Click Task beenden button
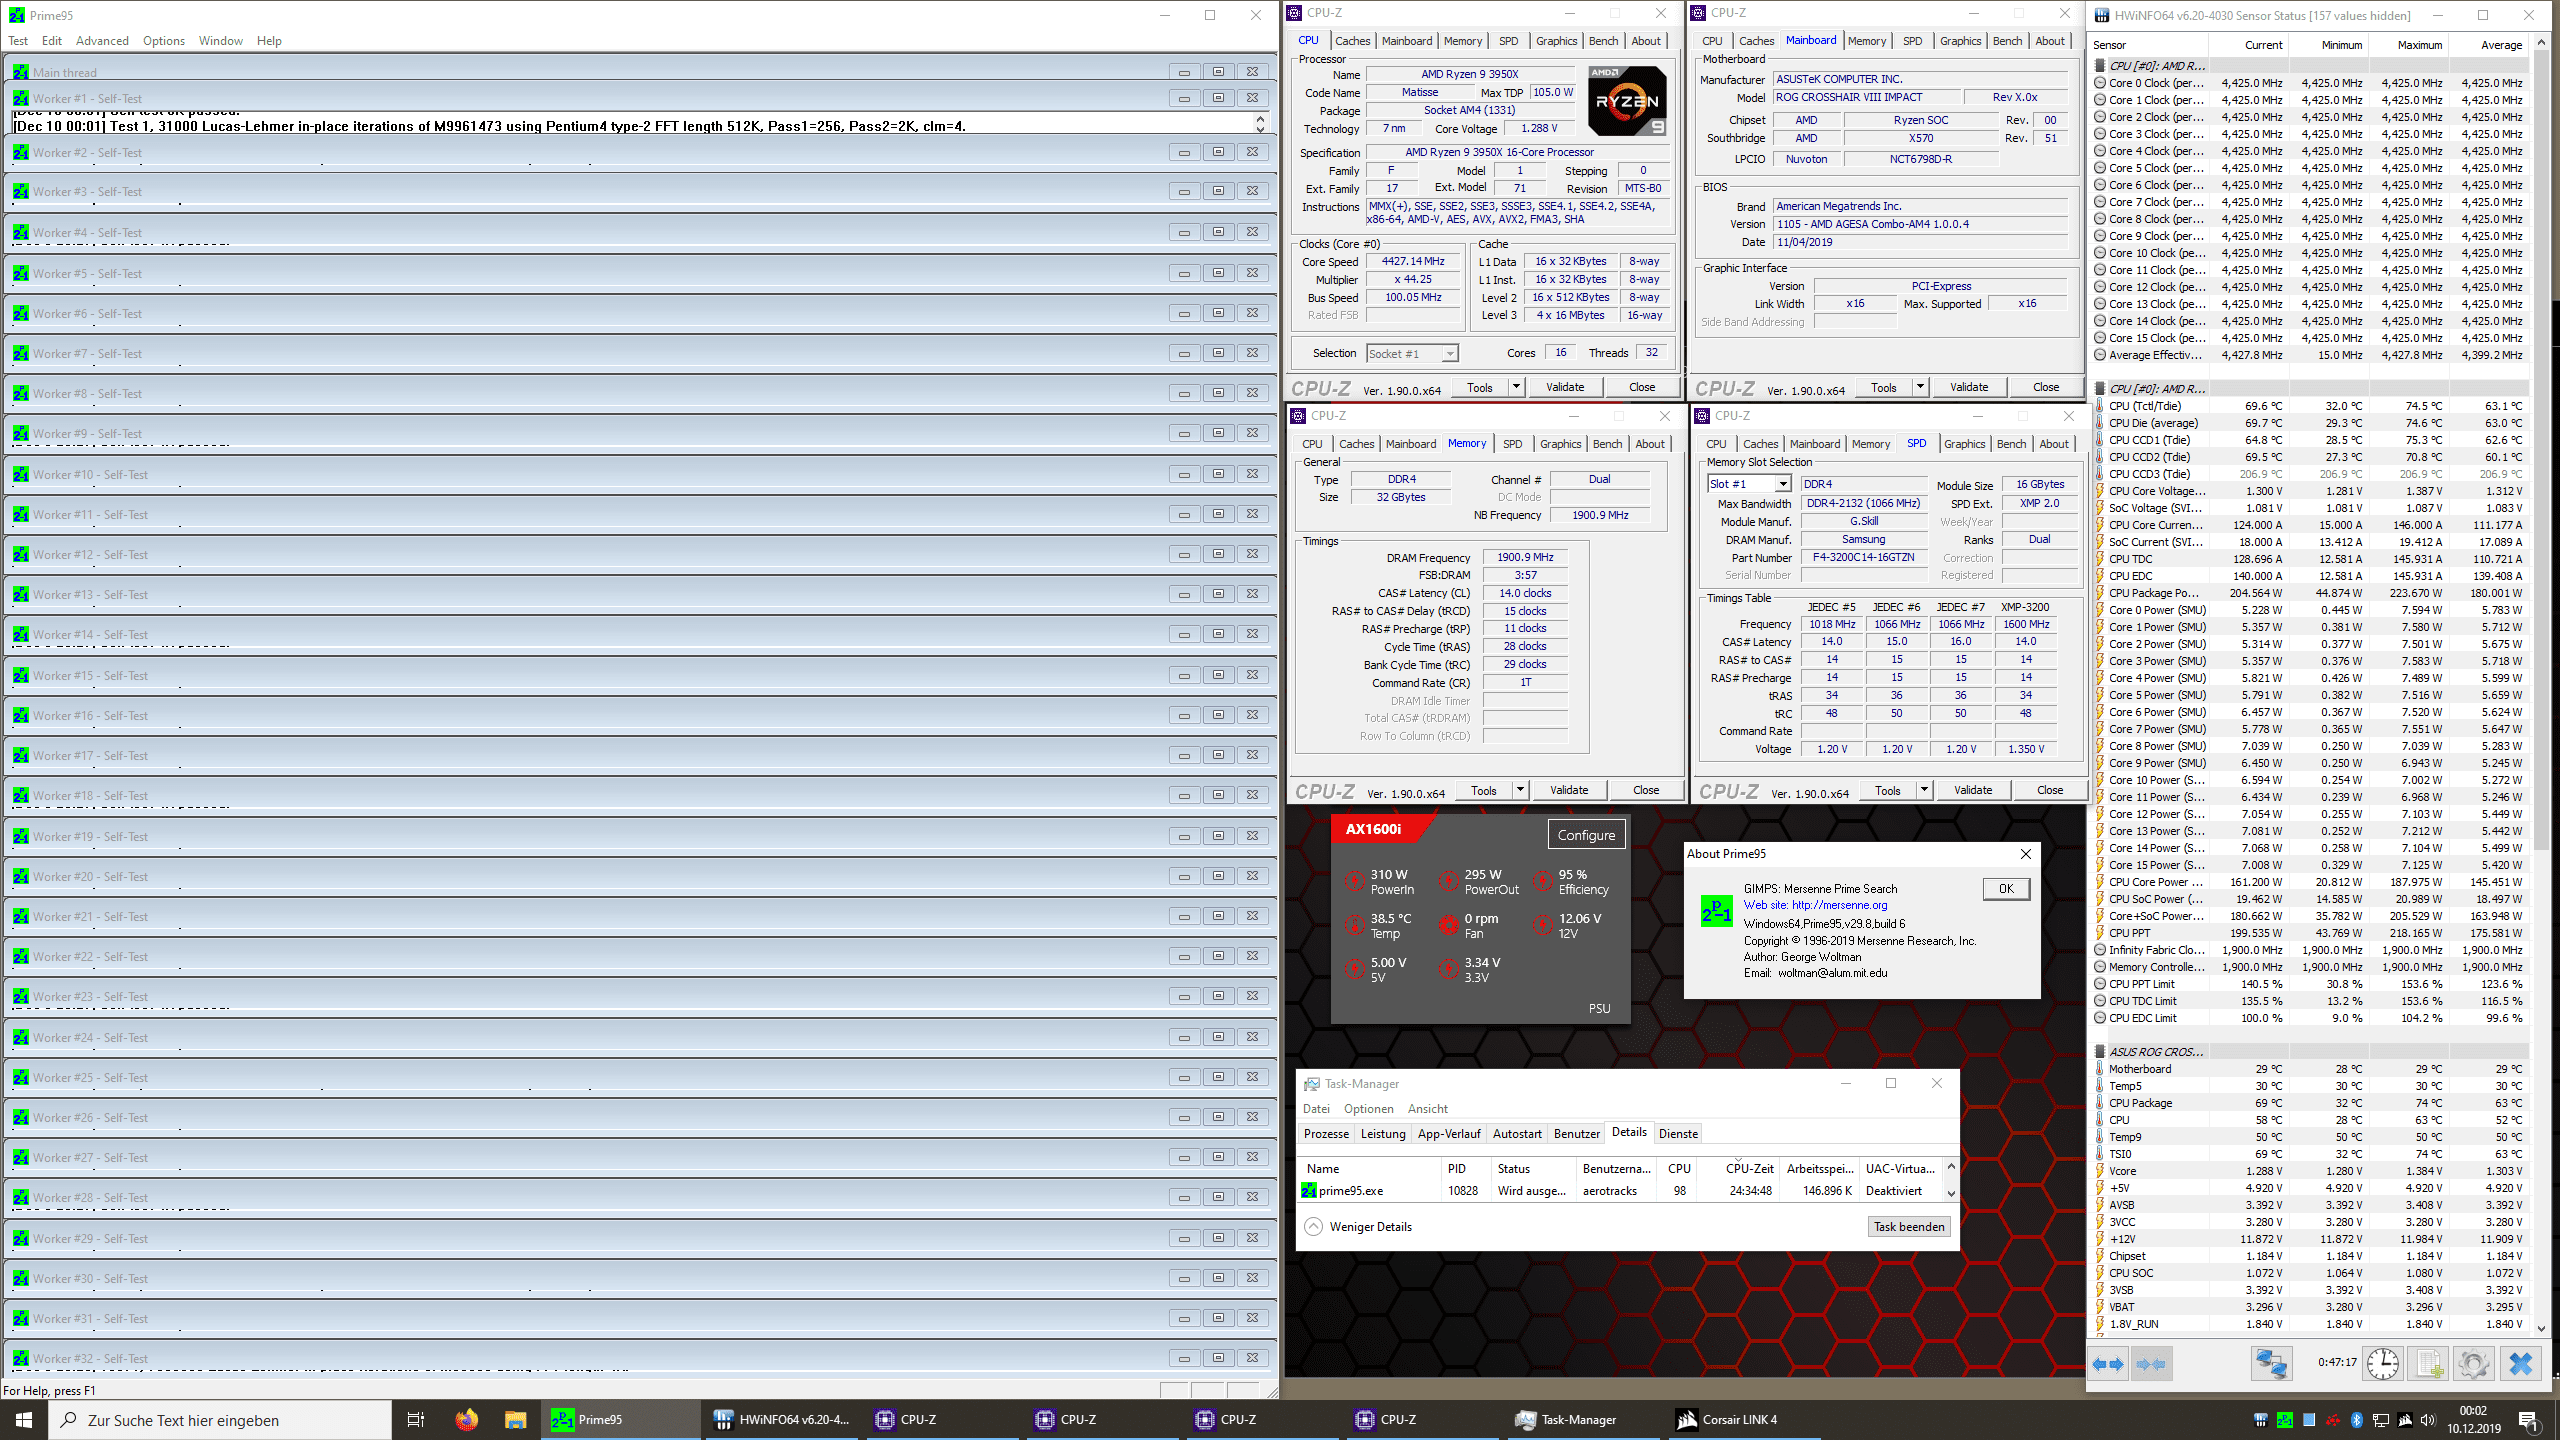This screenshot has width=2560, height=1440. coord(1908,1227)
